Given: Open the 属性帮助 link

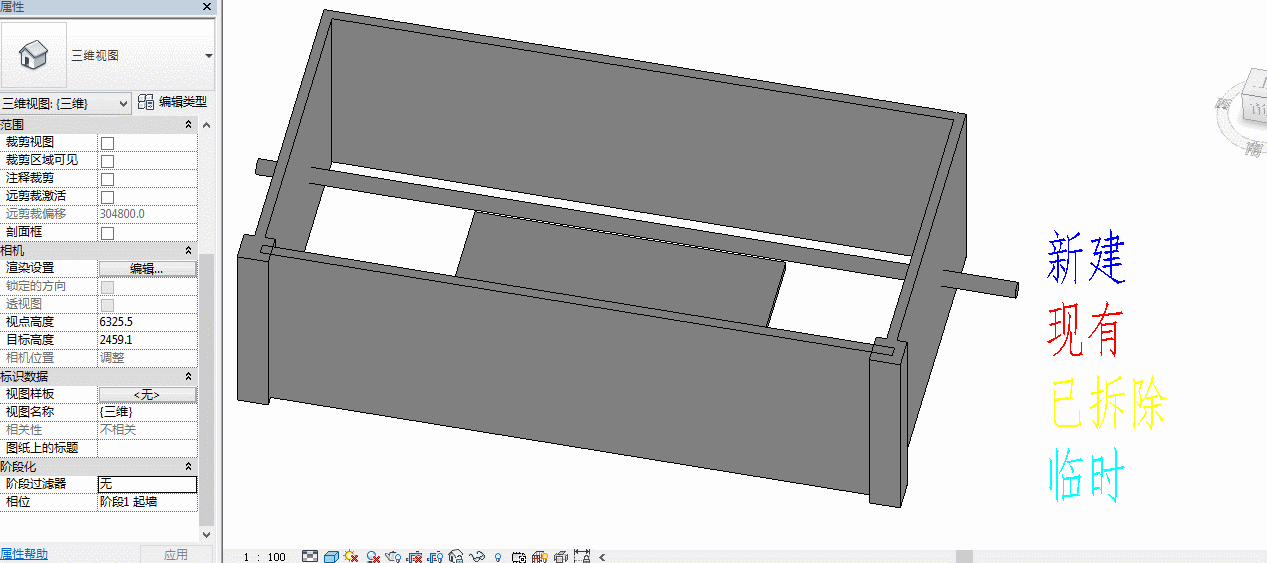Looking at the screenshot, I should coord(23,554).
